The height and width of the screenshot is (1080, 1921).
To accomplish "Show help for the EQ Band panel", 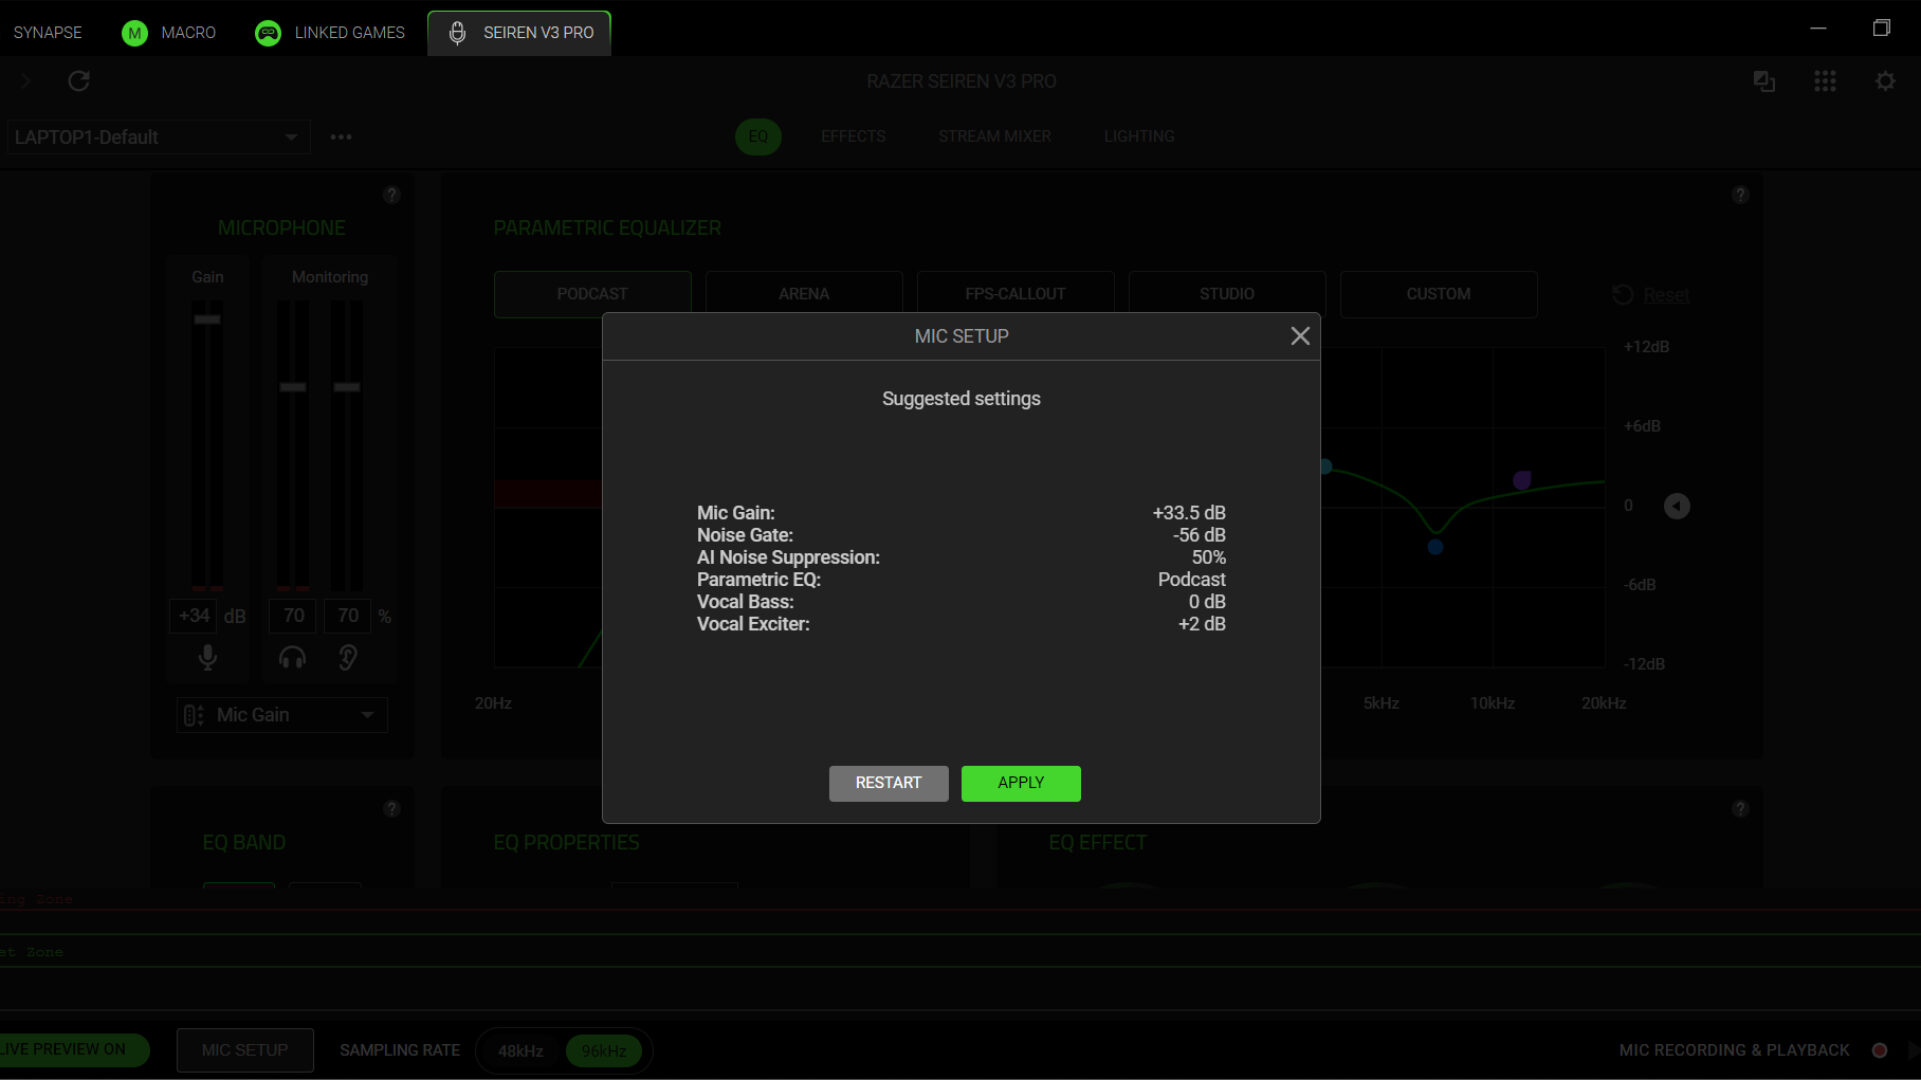I will point(392,809).
